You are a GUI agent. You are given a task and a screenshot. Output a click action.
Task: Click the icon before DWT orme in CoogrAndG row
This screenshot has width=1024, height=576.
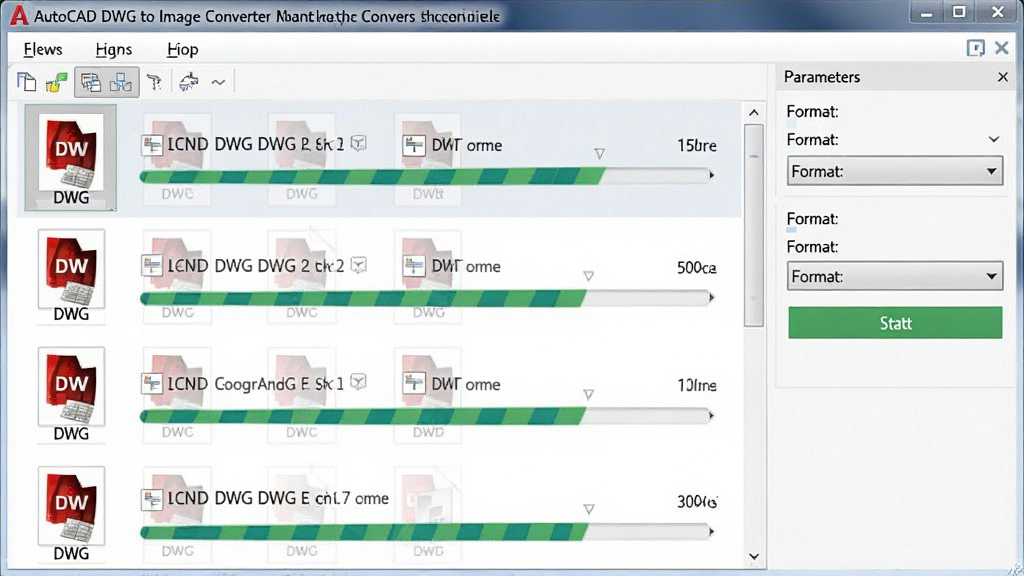click(414, 383)
